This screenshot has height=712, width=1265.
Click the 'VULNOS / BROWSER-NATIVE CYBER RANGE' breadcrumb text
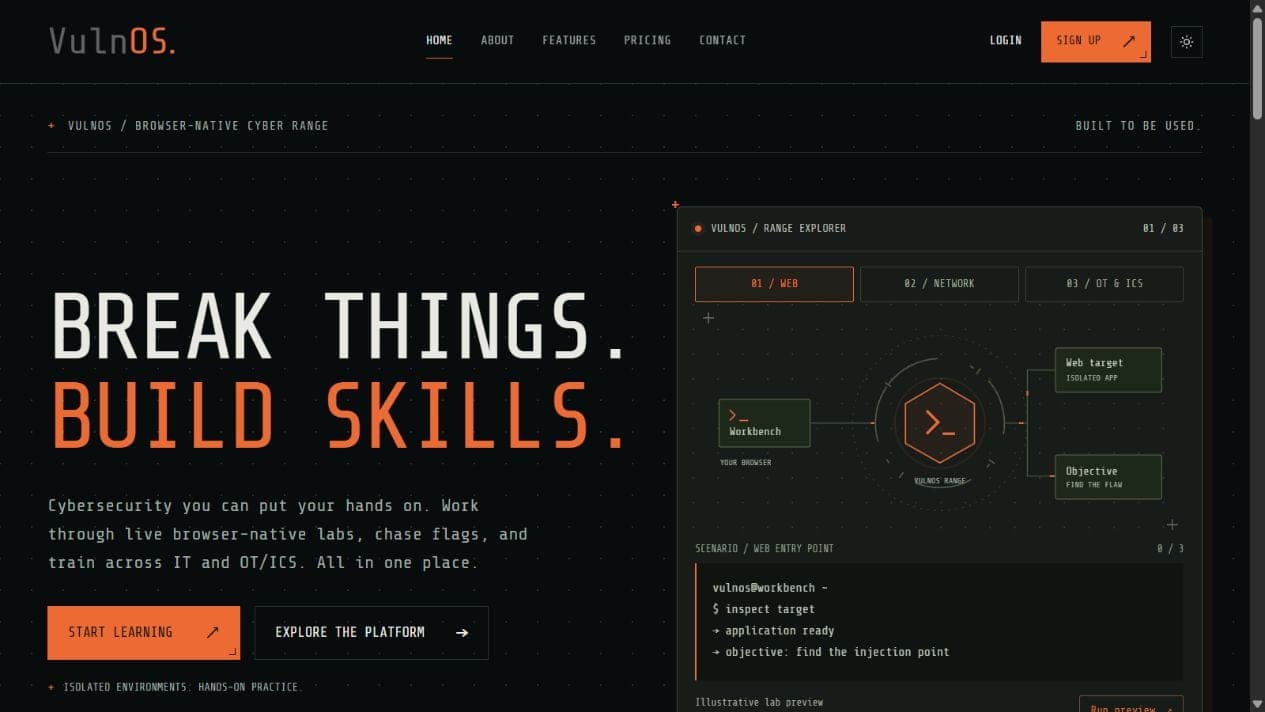pos(198,126)
